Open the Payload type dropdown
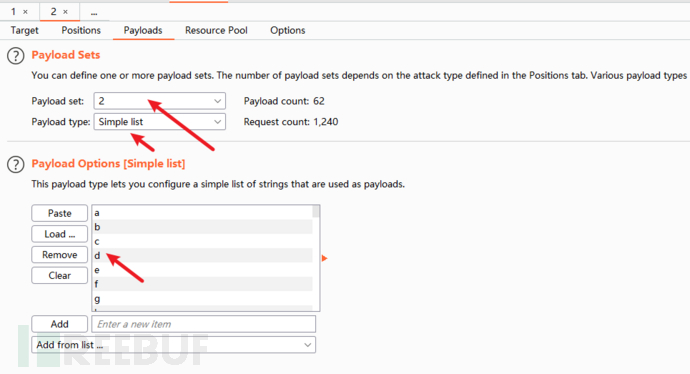690x374 pixels. tap(160, 122)
